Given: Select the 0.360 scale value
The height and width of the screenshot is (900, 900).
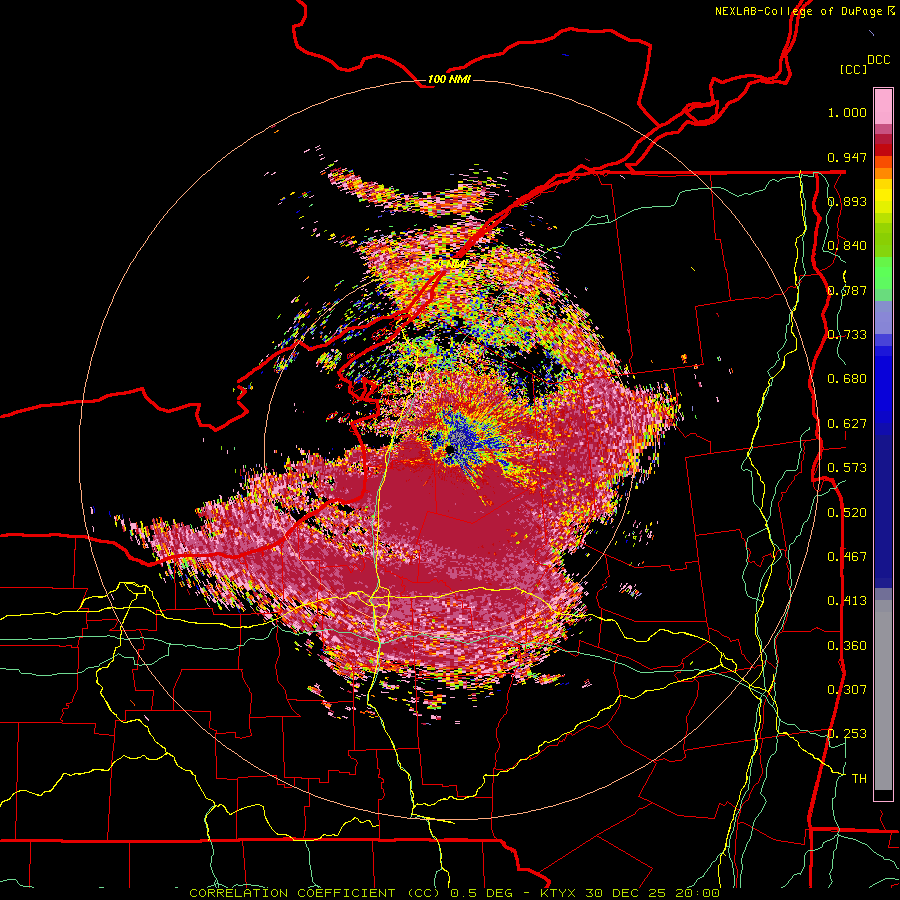Looking at the screenshot, I should [x=847, y=646].
